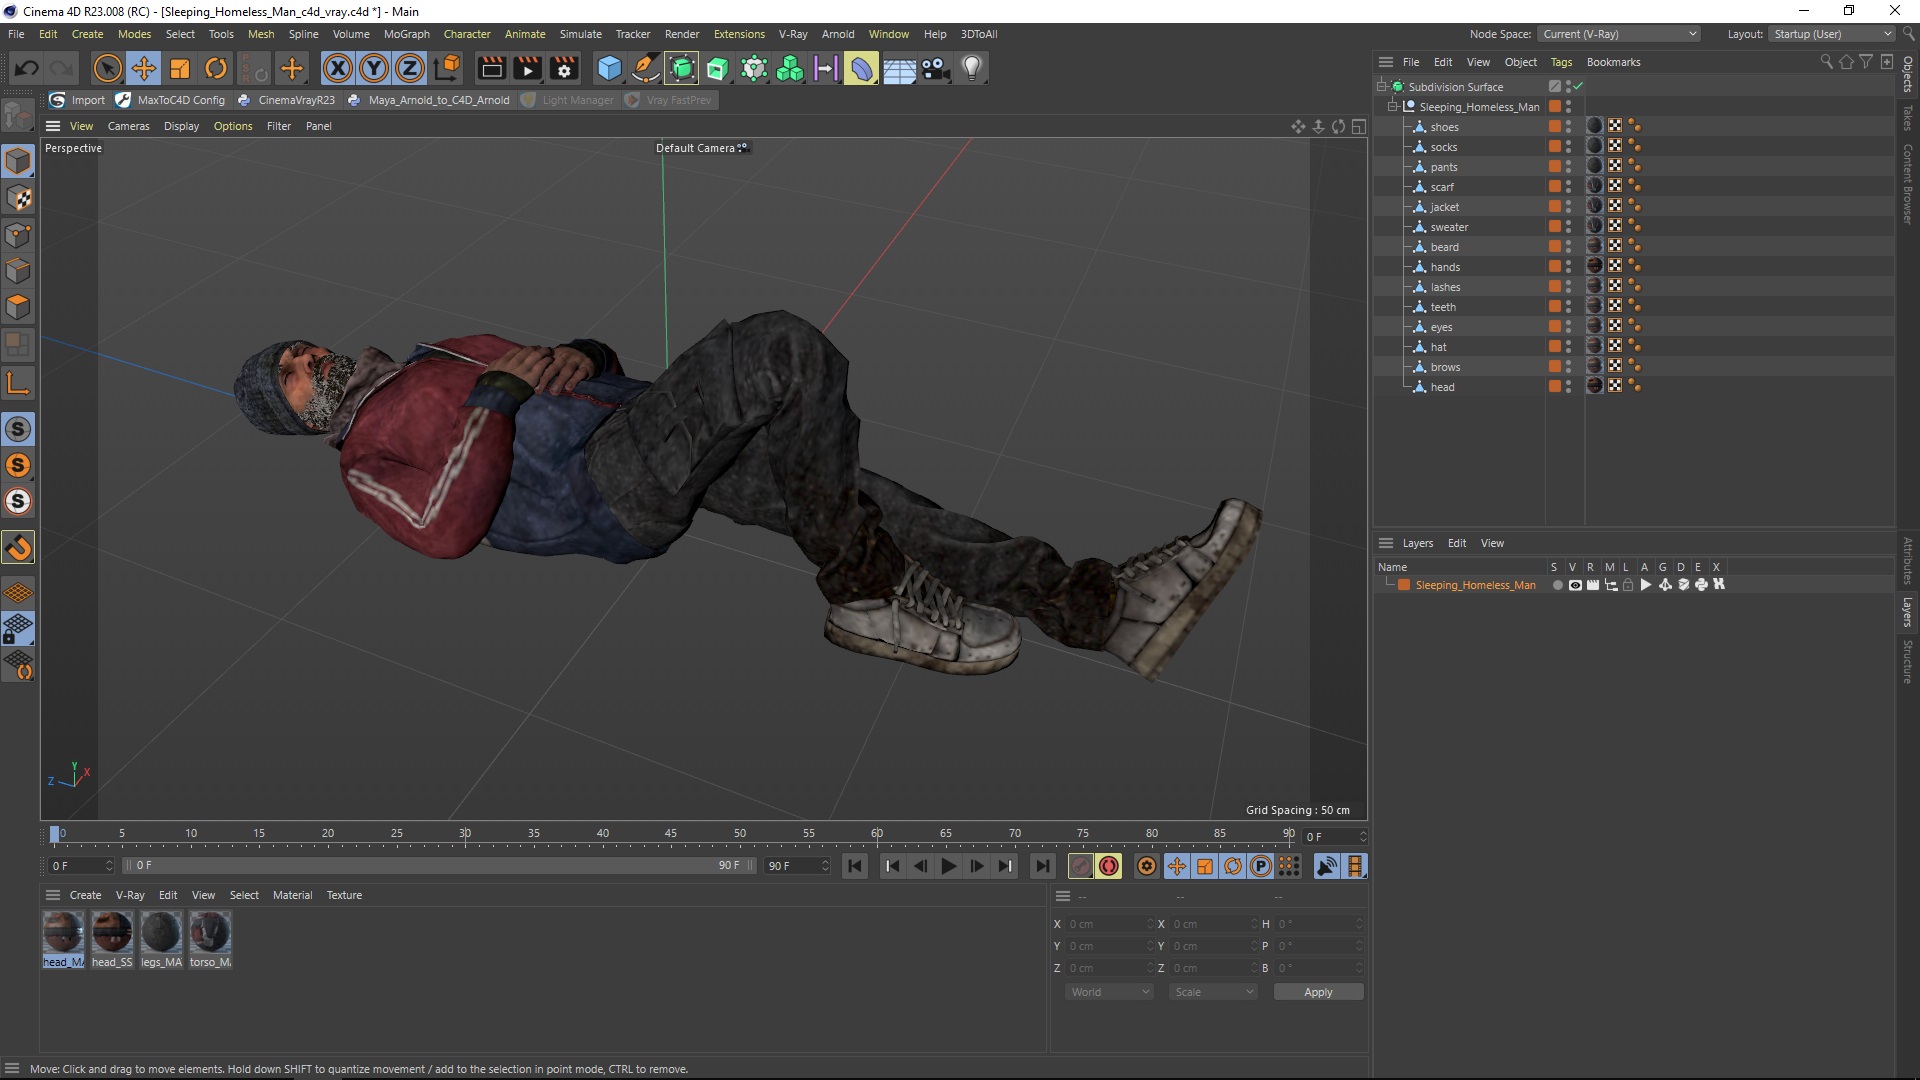Screen dimensions: 1920x1080
Task: Toggle layer lock icon for Sleeping_Homeless_Man
Action: (1628, 585)
